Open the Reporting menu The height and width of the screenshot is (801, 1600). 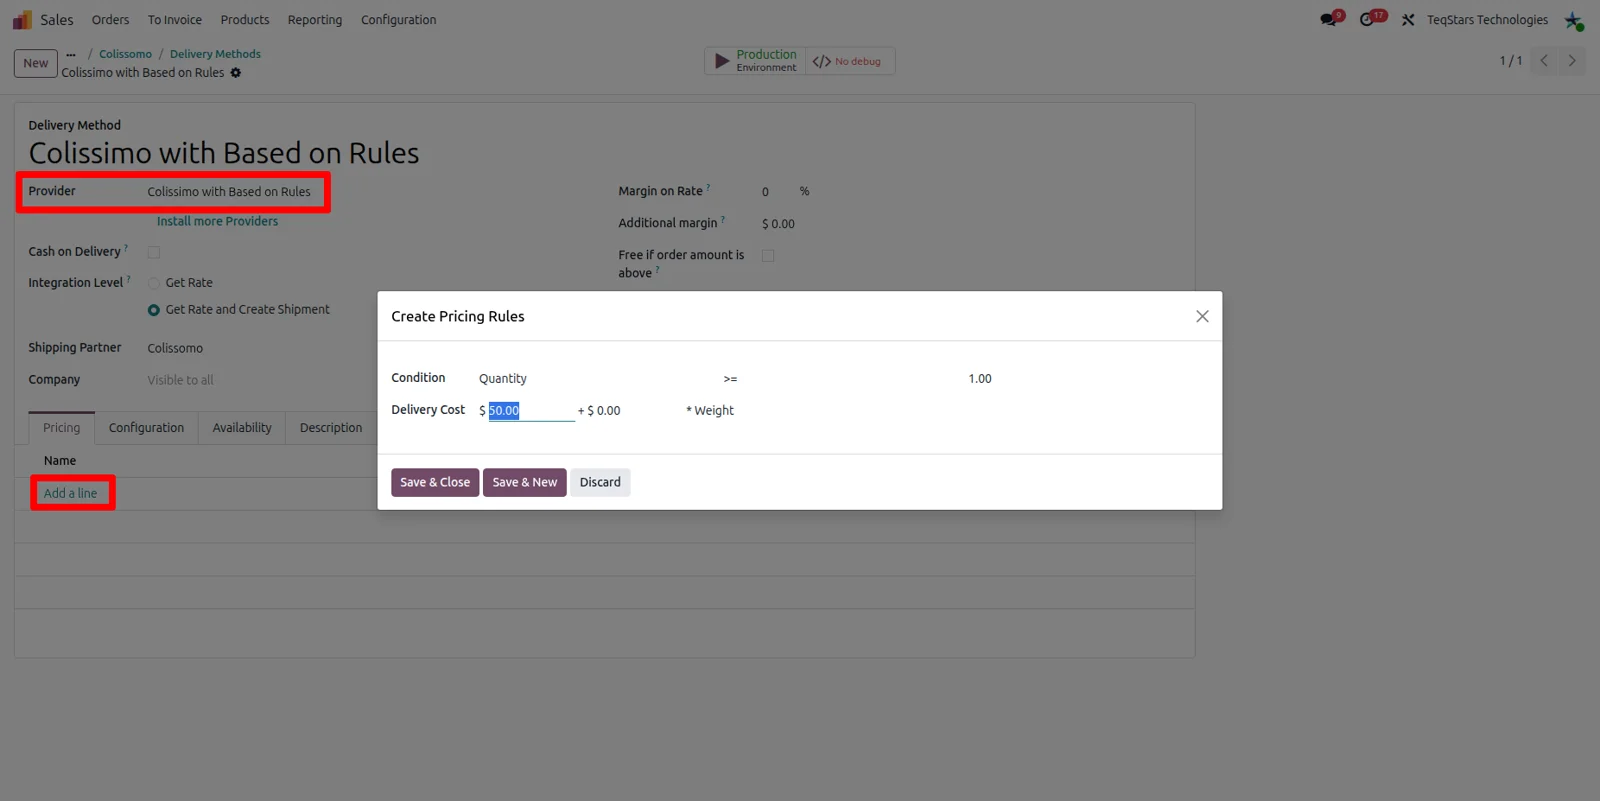(x=315, y=20)
